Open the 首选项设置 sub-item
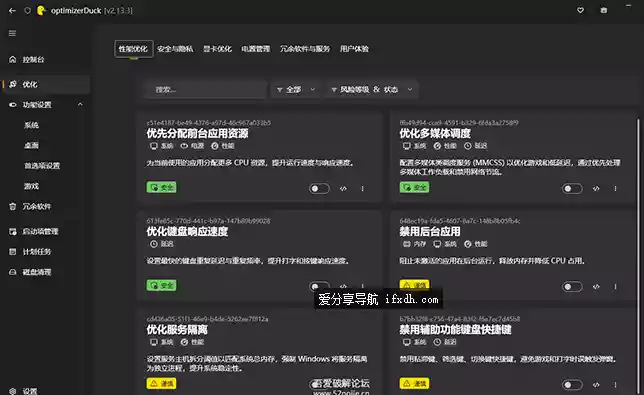This screenshot has width=644, height=395. pos(42,166)
